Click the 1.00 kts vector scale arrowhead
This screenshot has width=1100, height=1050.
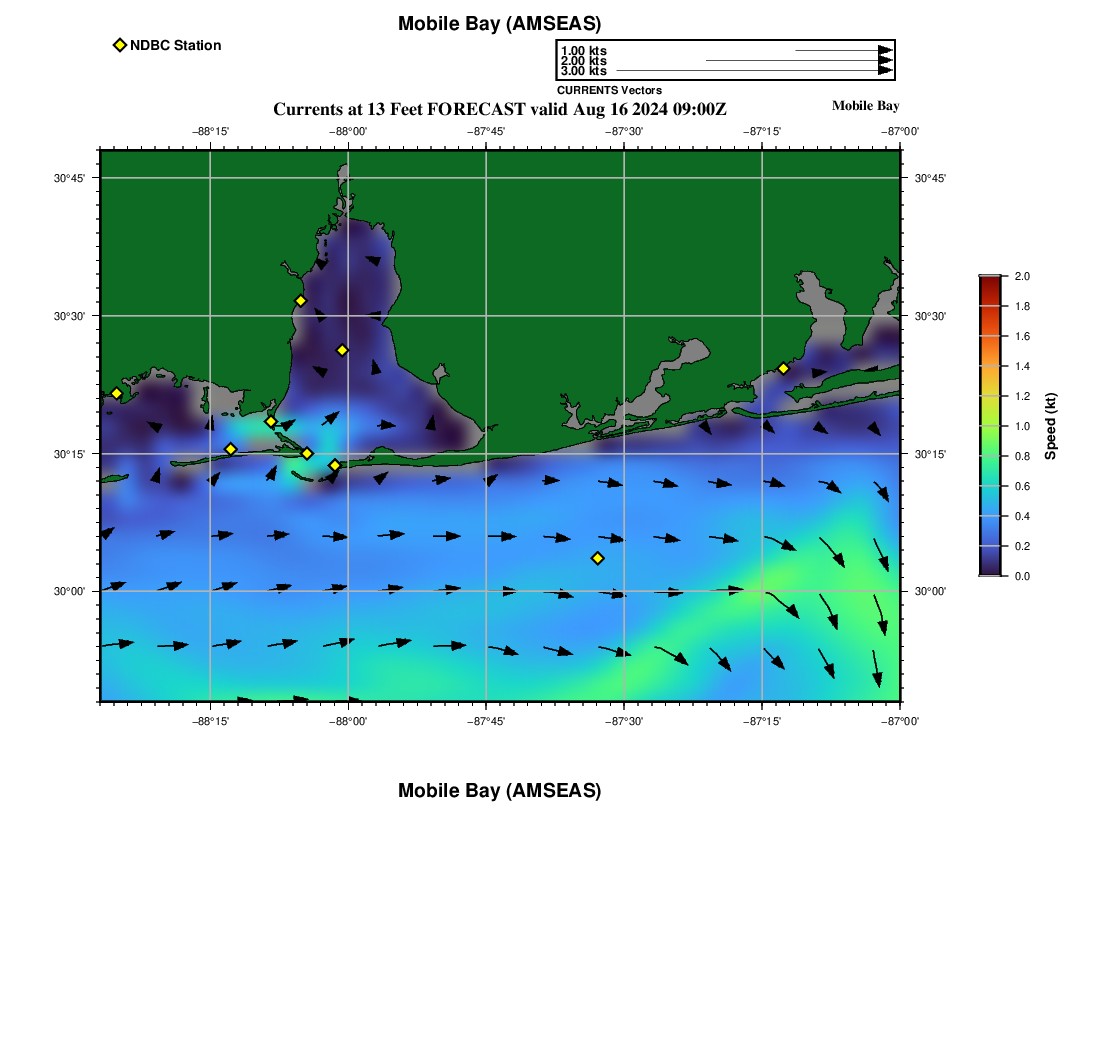coord(885,50)
